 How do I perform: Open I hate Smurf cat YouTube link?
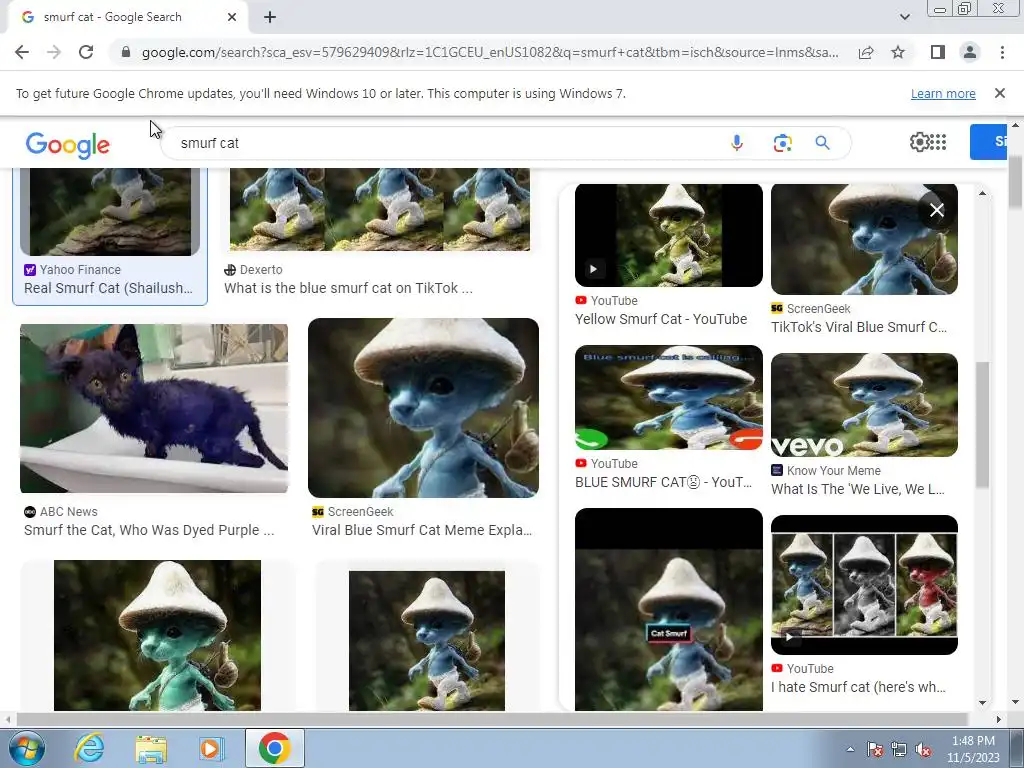(x=858, y=687)
